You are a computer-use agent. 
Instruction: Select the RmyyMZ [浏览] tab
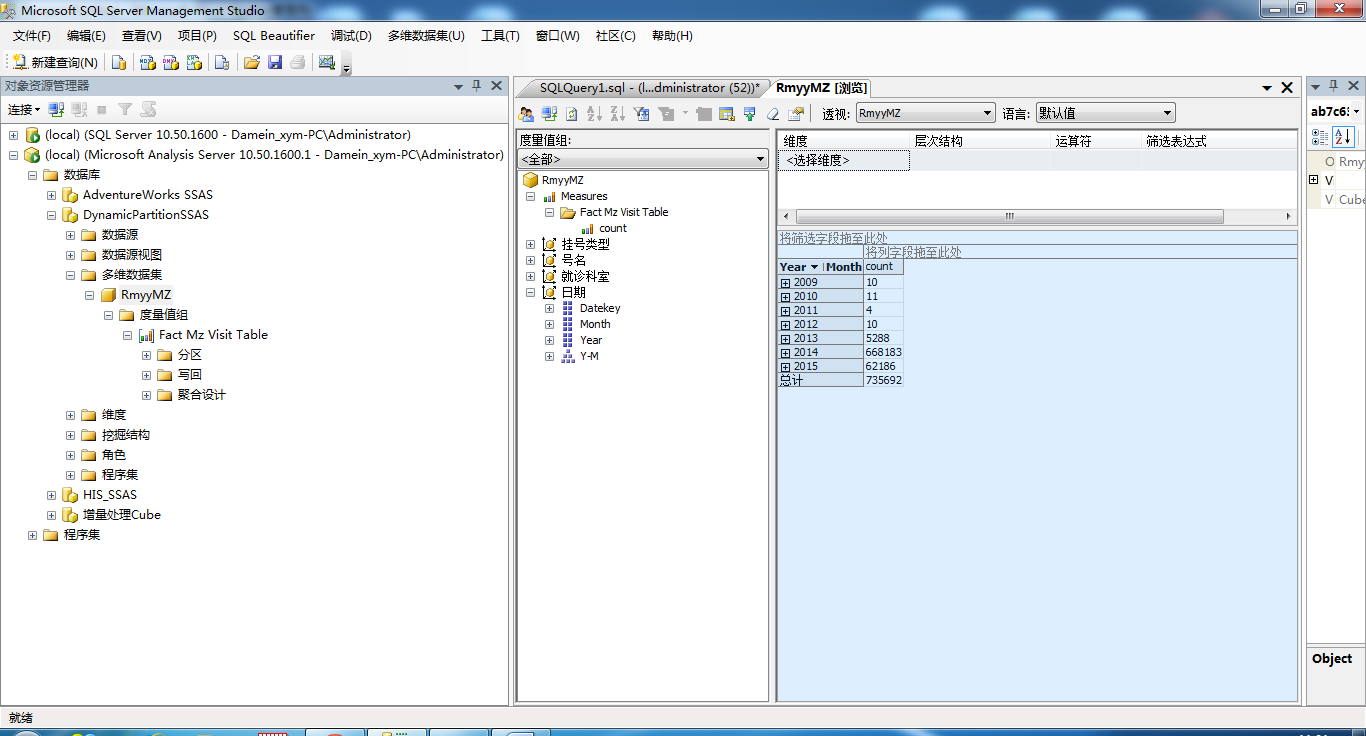pyautogui.click(x=822, y=88)
